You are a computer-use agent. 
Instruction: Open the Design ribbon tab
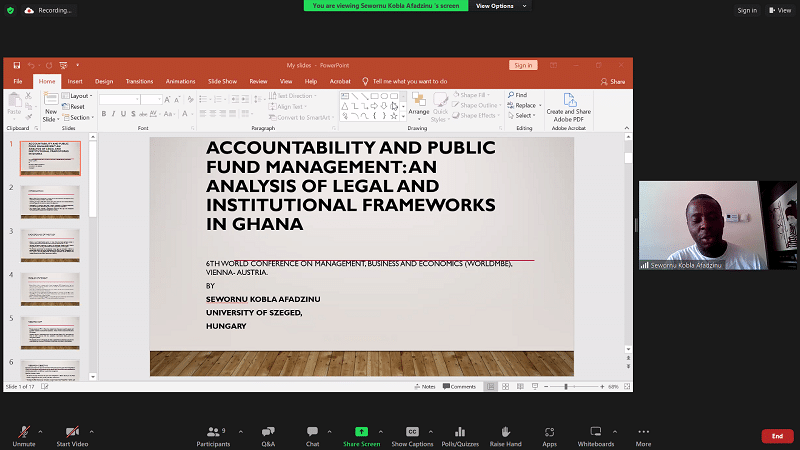[x=104, y=81]
